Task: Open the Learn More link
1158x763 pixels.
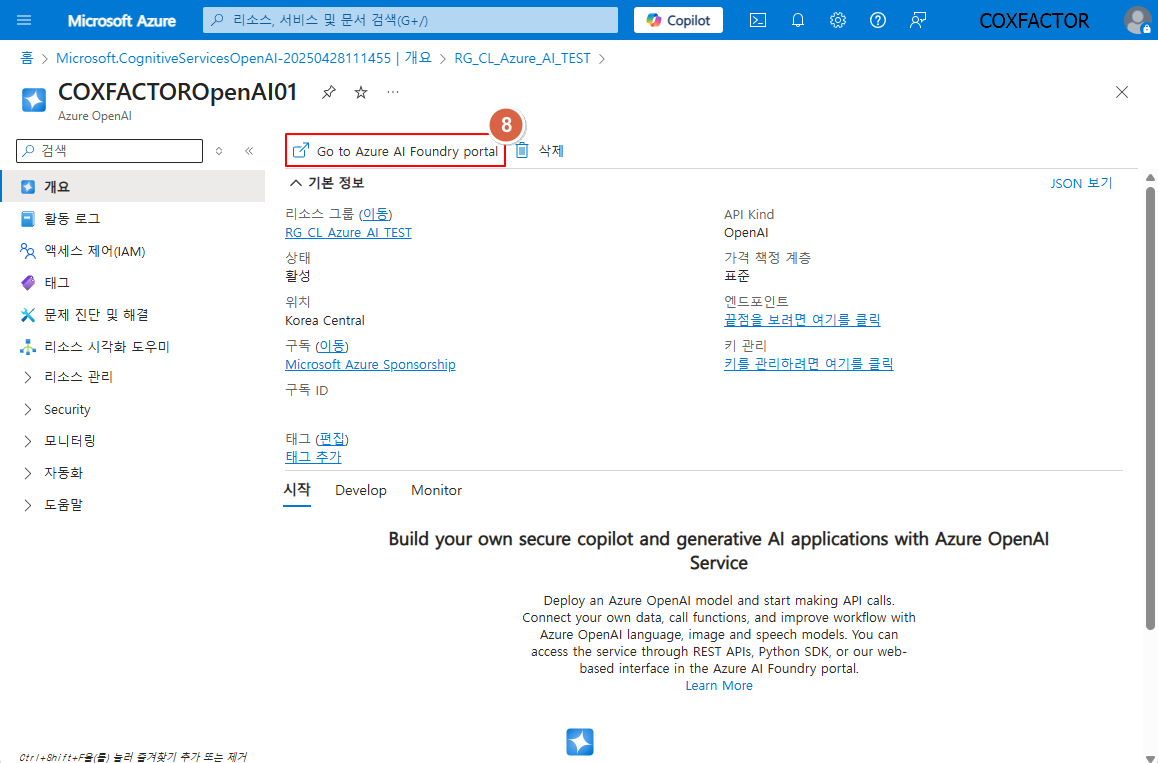Action: click(719, 685)
